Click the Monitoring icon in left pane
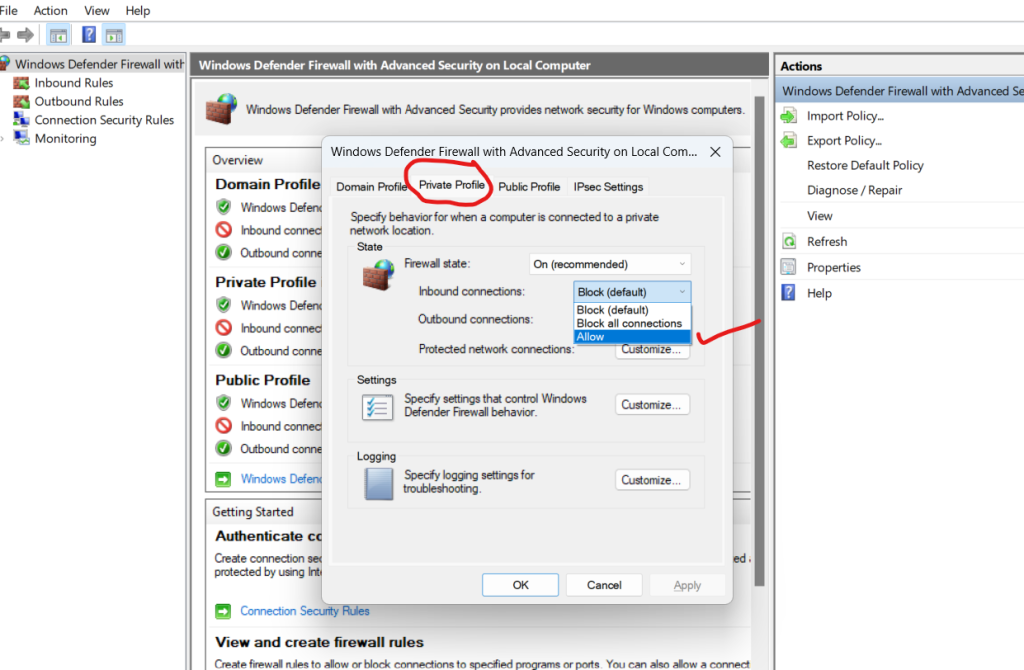The height and width of the screenshot is (670, 1024). point(22,139)
